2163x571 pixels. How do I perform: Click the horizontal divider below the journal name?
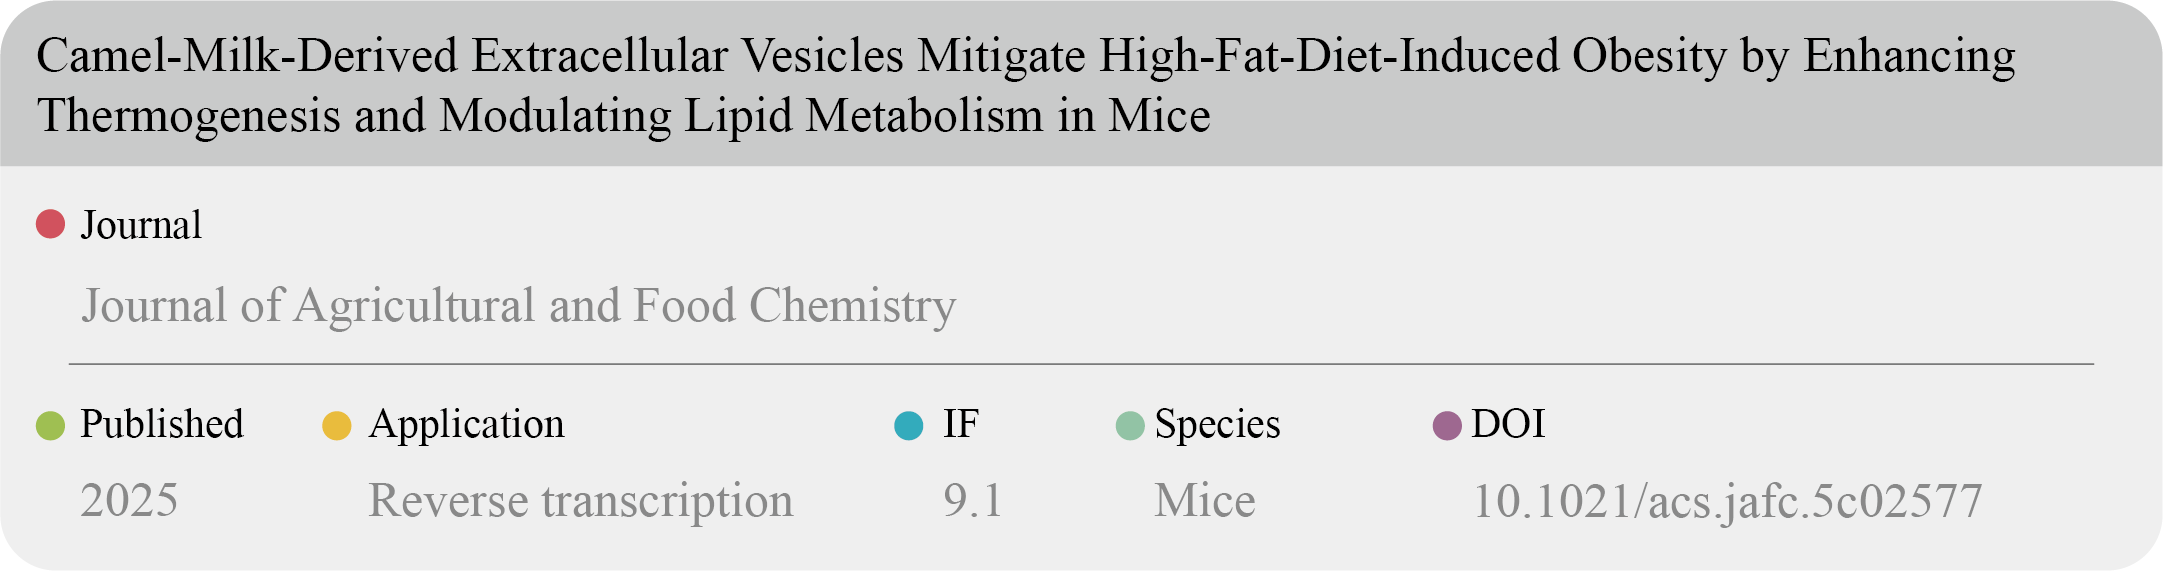(1080, 364)
